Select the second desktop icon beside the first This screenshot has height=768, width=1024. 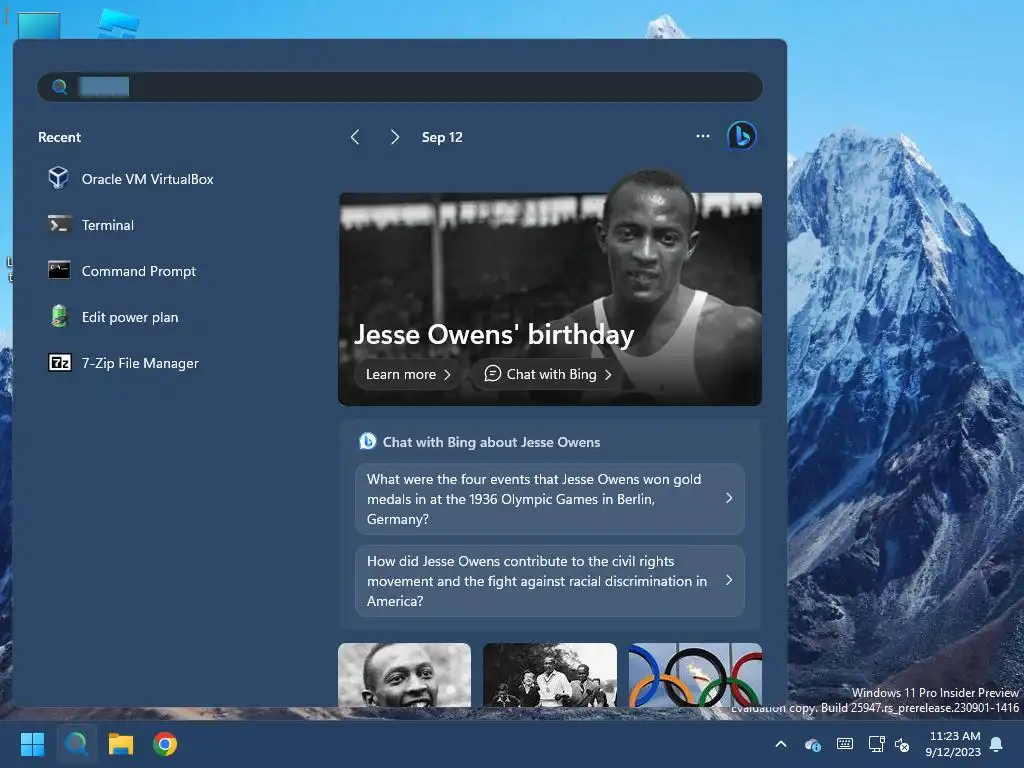click(118, 22)
